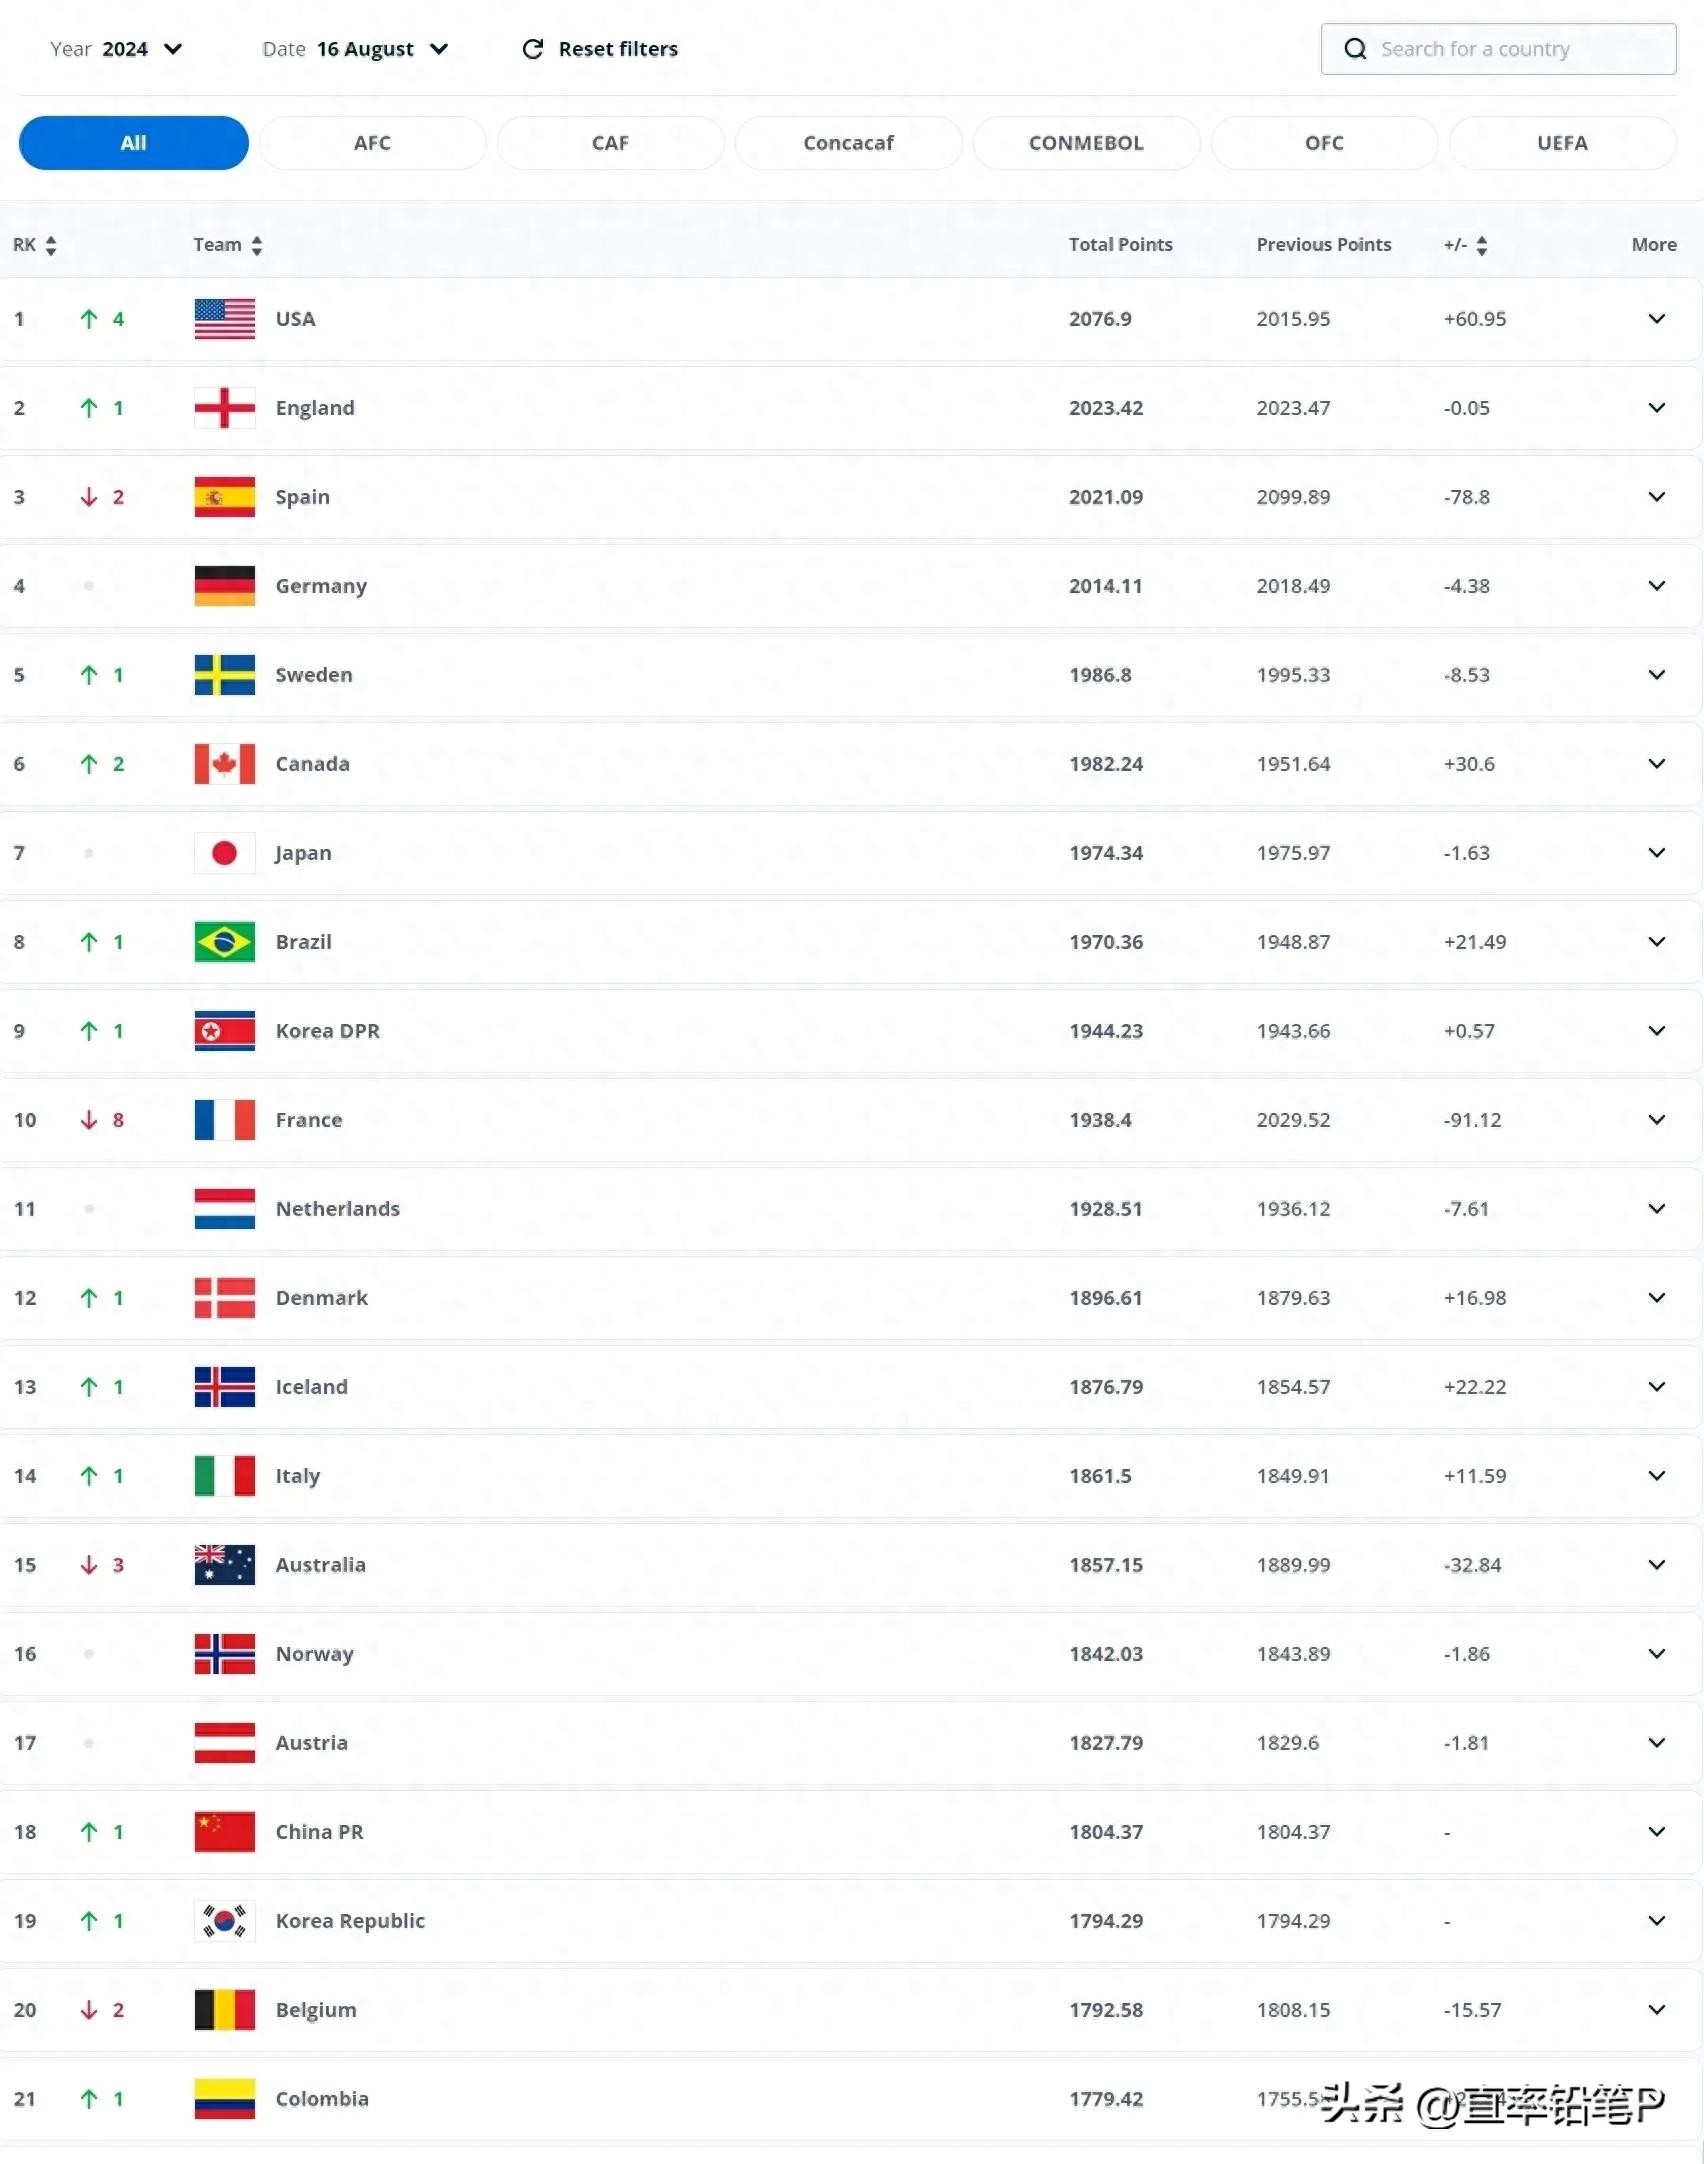1704x2164 pixels.
Task: Sort by RK column arrows
Action: point(51,246)
